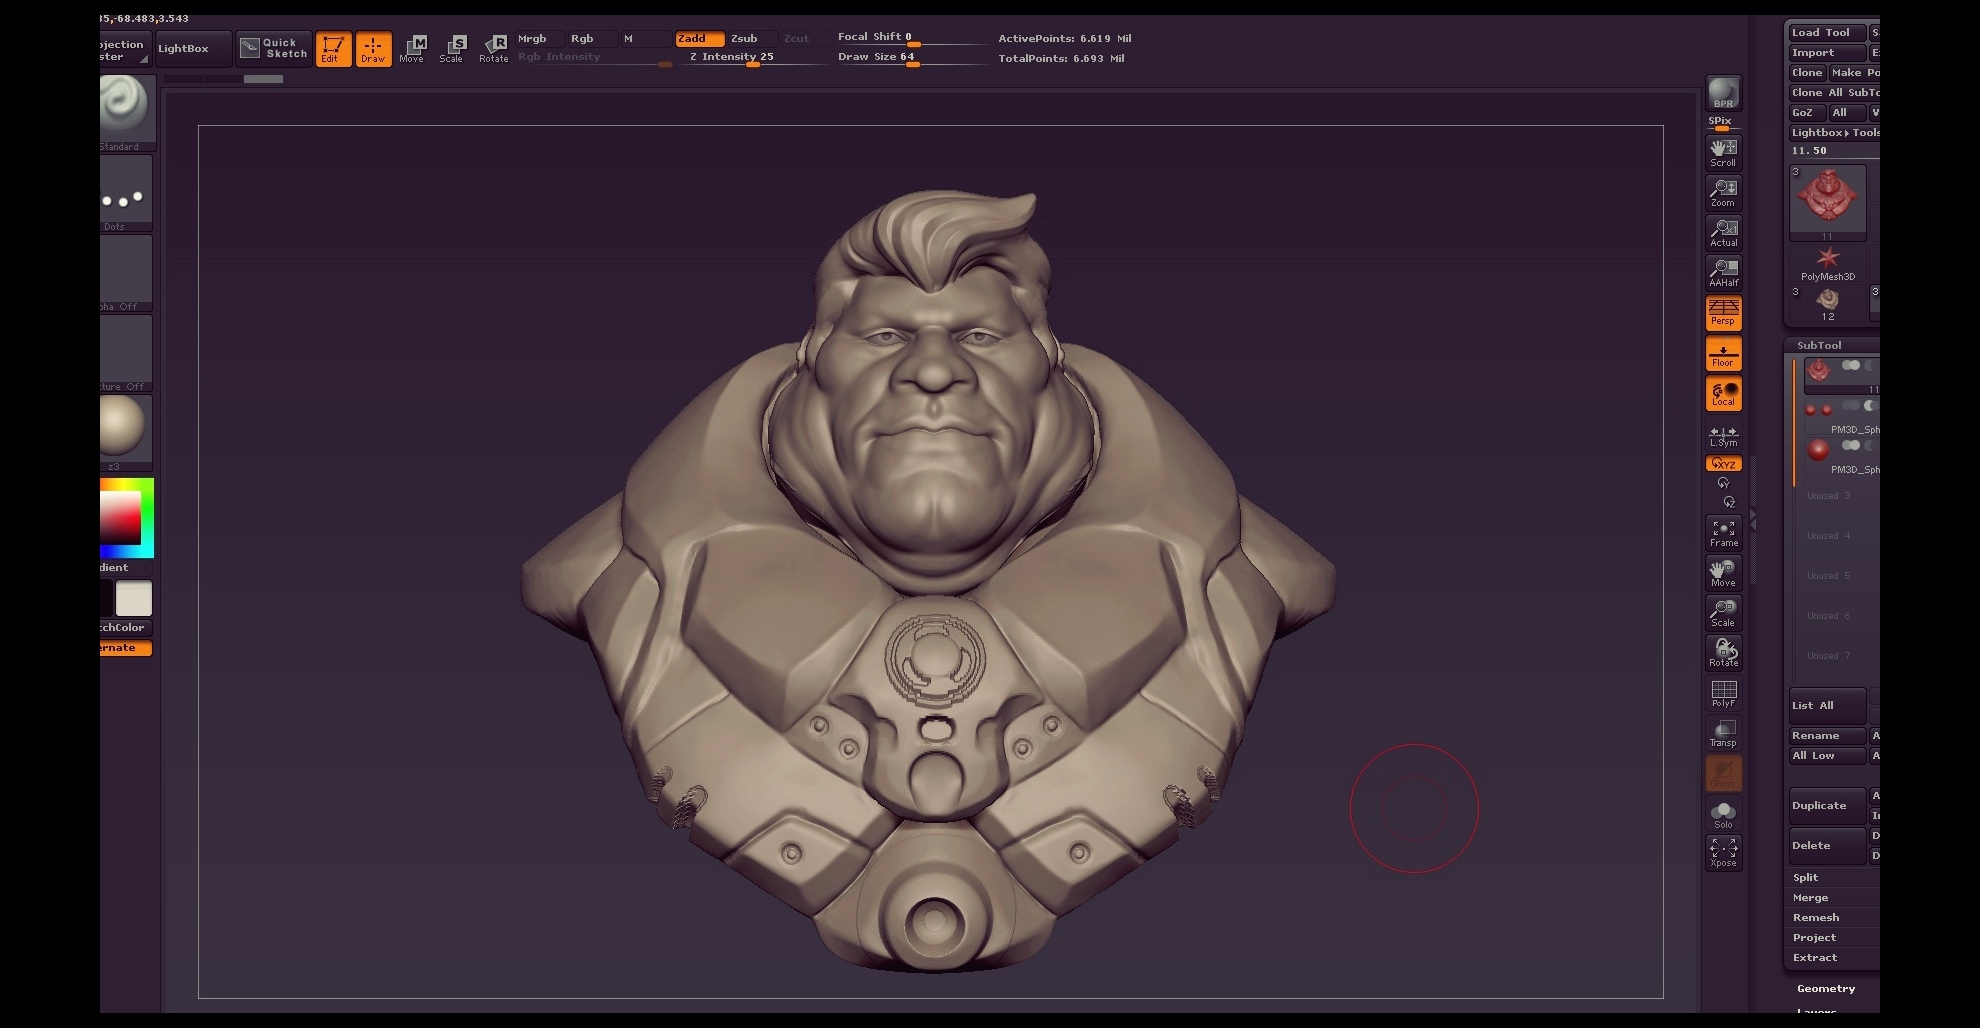Click List All subtools button
Screen dimensions: 1980x1028
[x=1827, y=705]
